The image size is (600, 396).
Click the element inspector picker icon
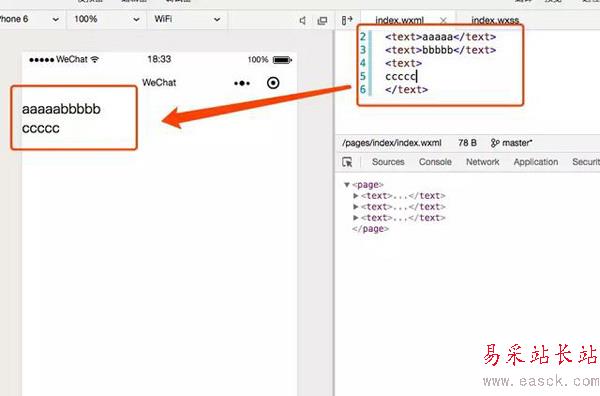coord(347,162)
